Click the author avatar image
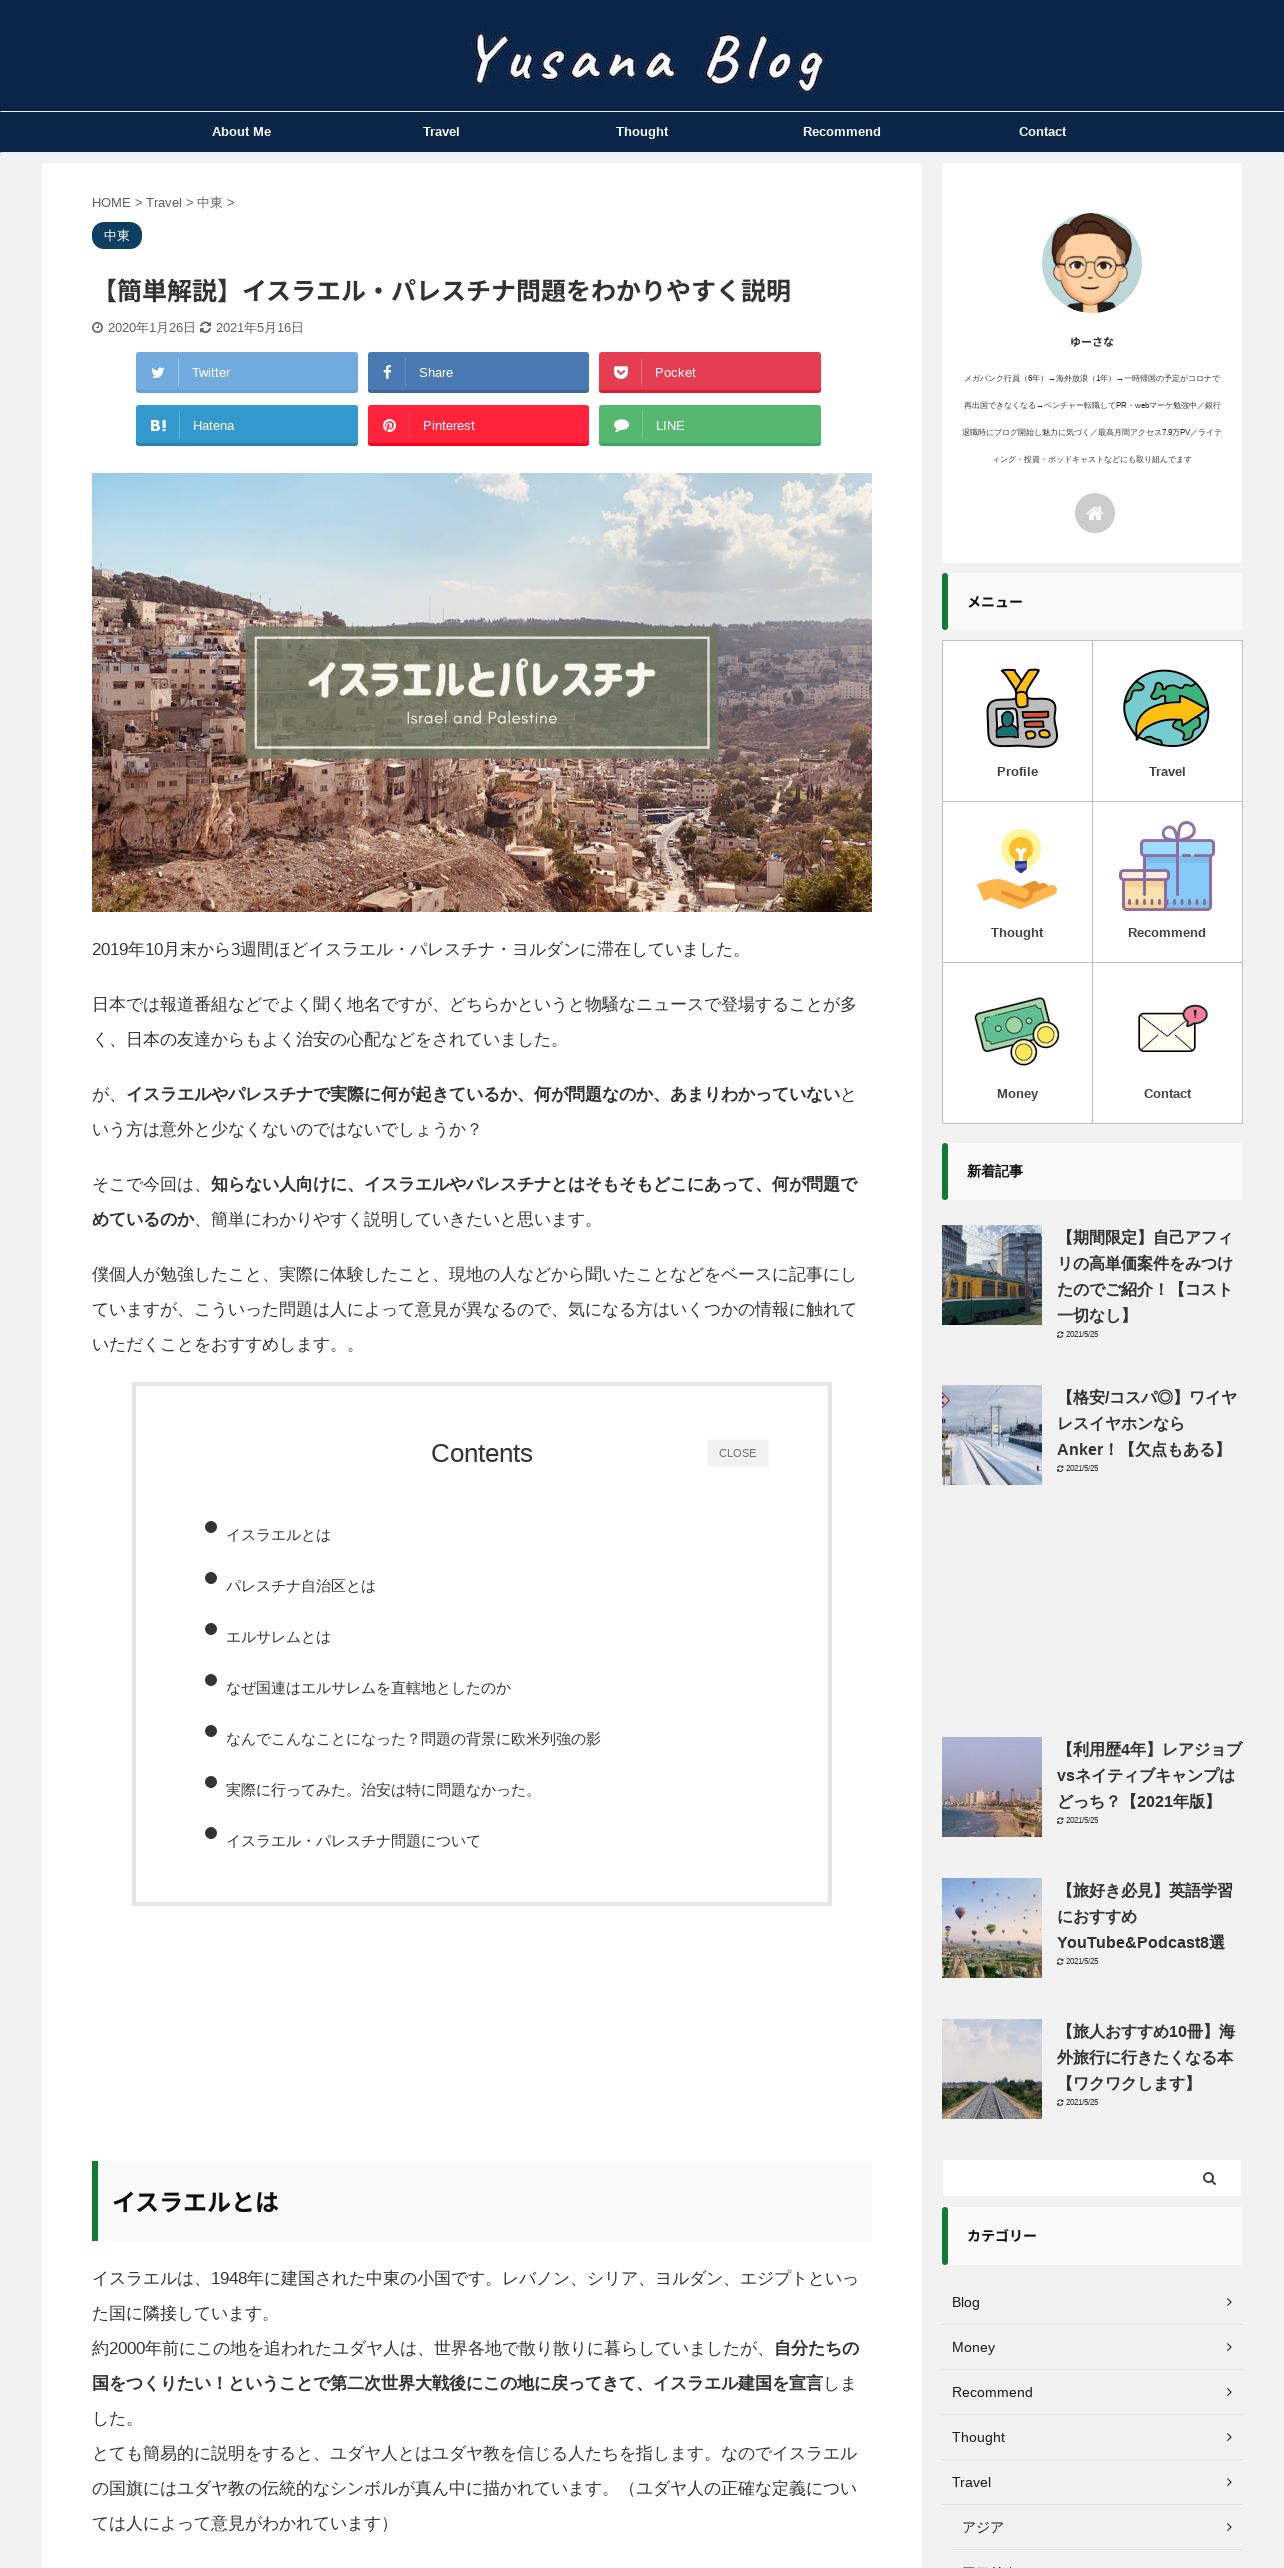1284x2568 pixels. point(1092,263)
